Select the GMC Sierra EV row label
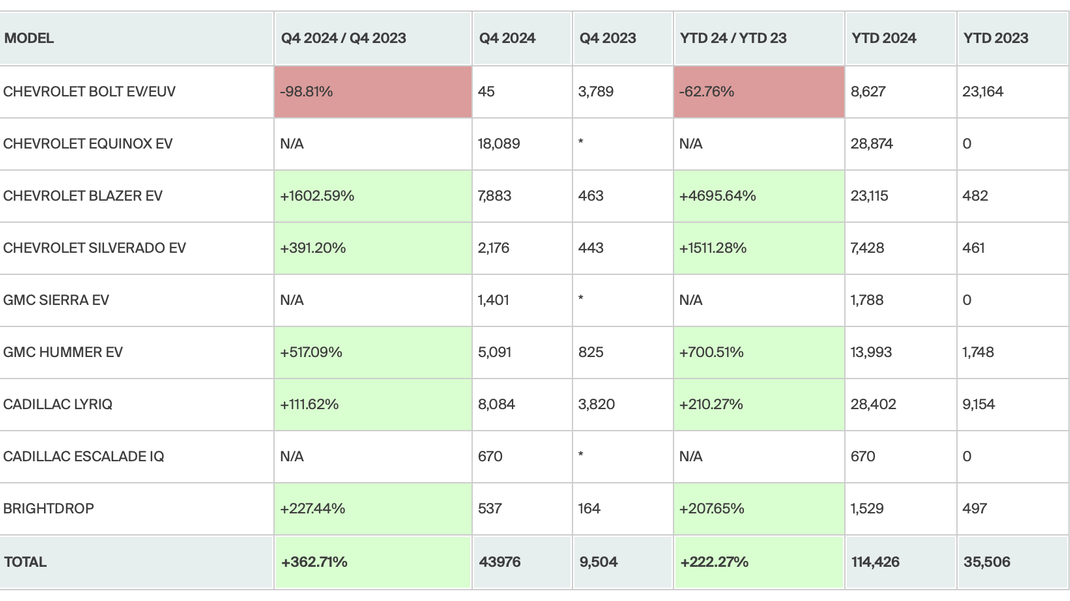 (x=56, y=300)
